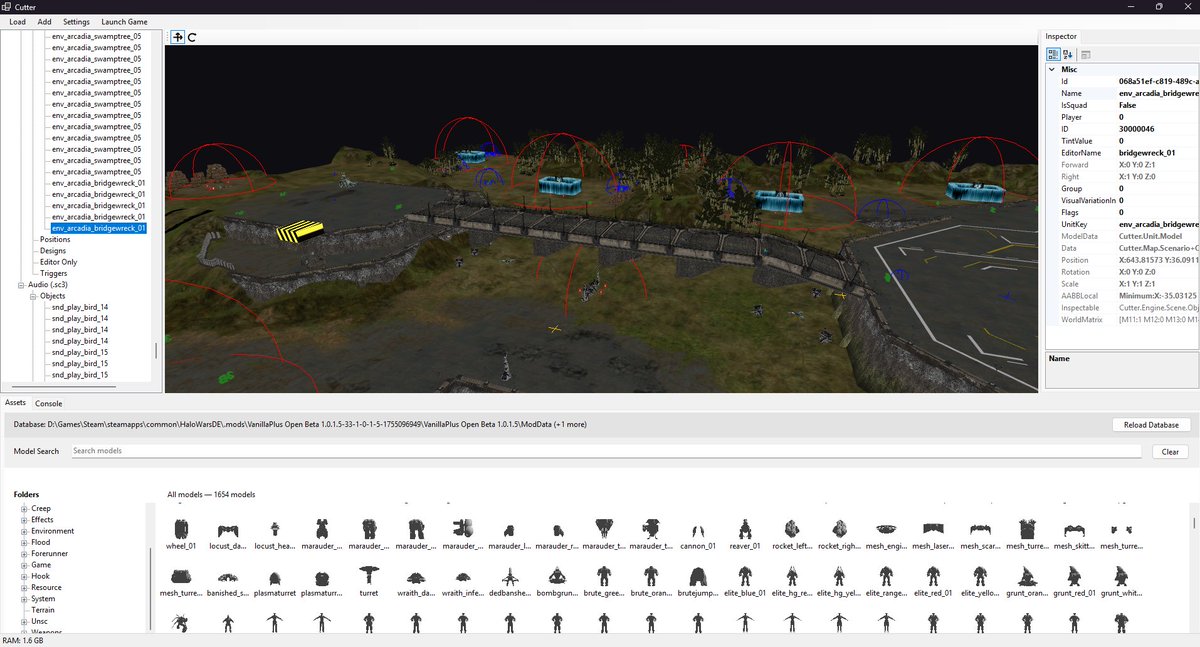Click the EditorName value bridgewreck_01

[x=1147, y=153]
